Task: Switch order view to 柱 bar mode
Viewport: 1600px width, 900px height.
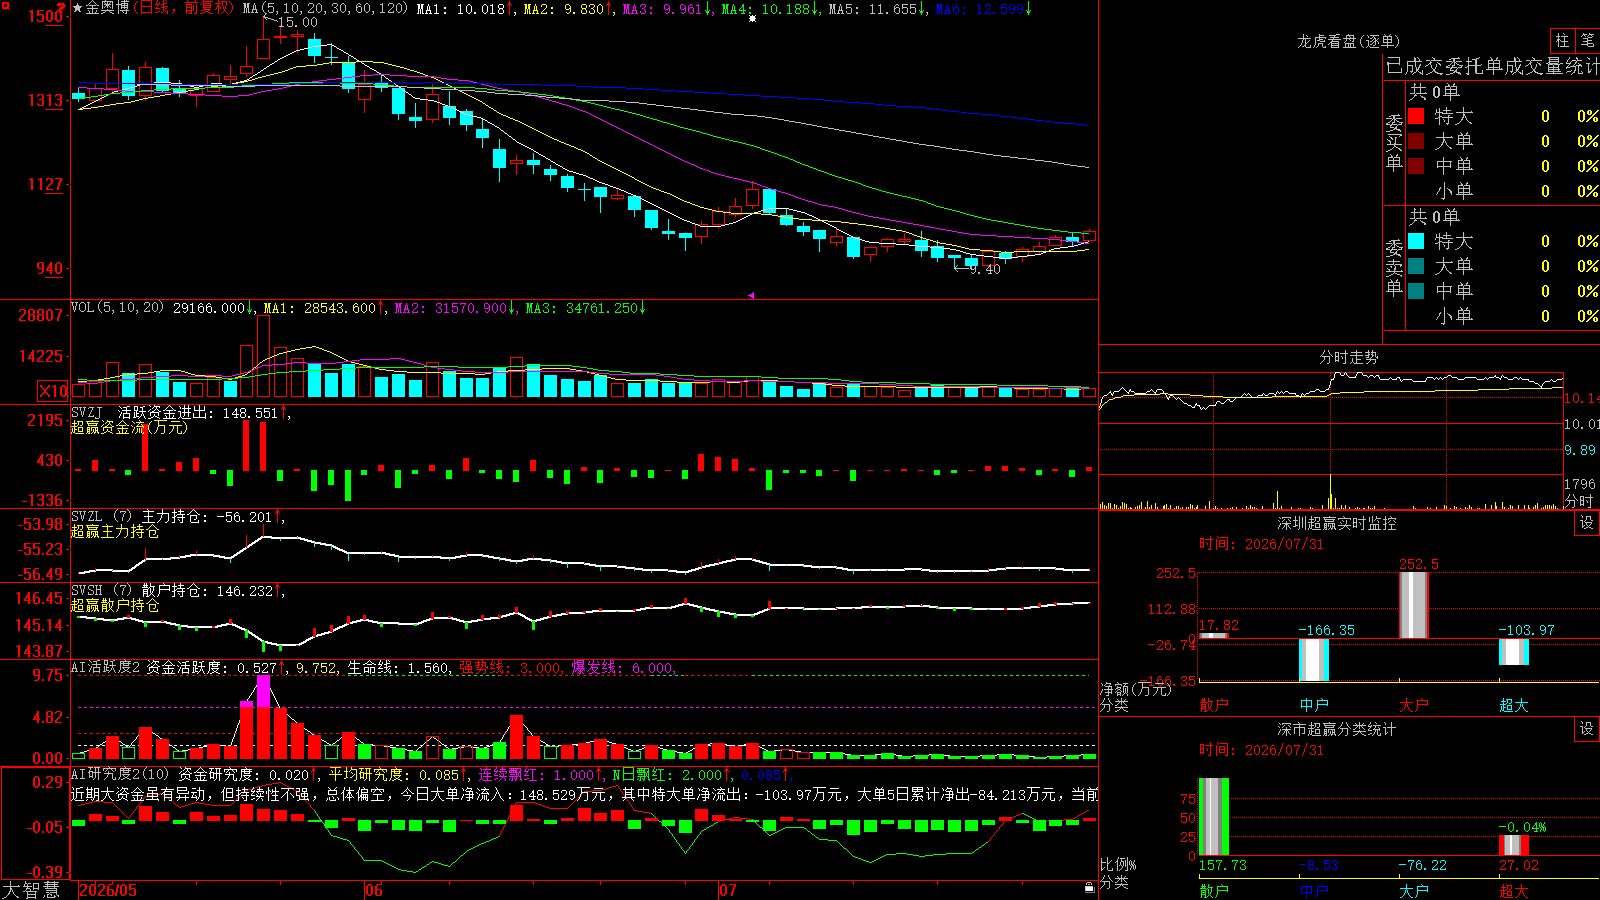Action: 1562,40
